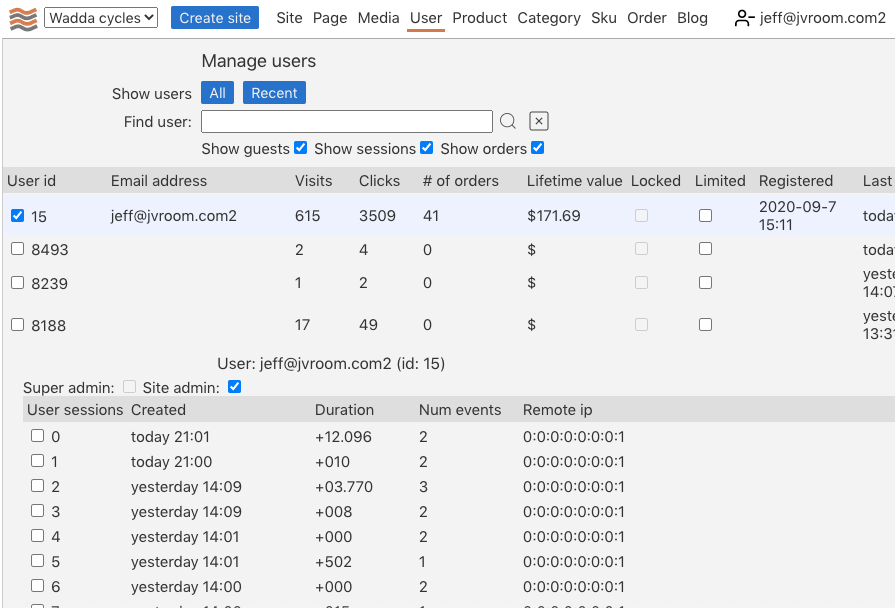Select the User menu tab
895x608 pixels.
(426, 18)
